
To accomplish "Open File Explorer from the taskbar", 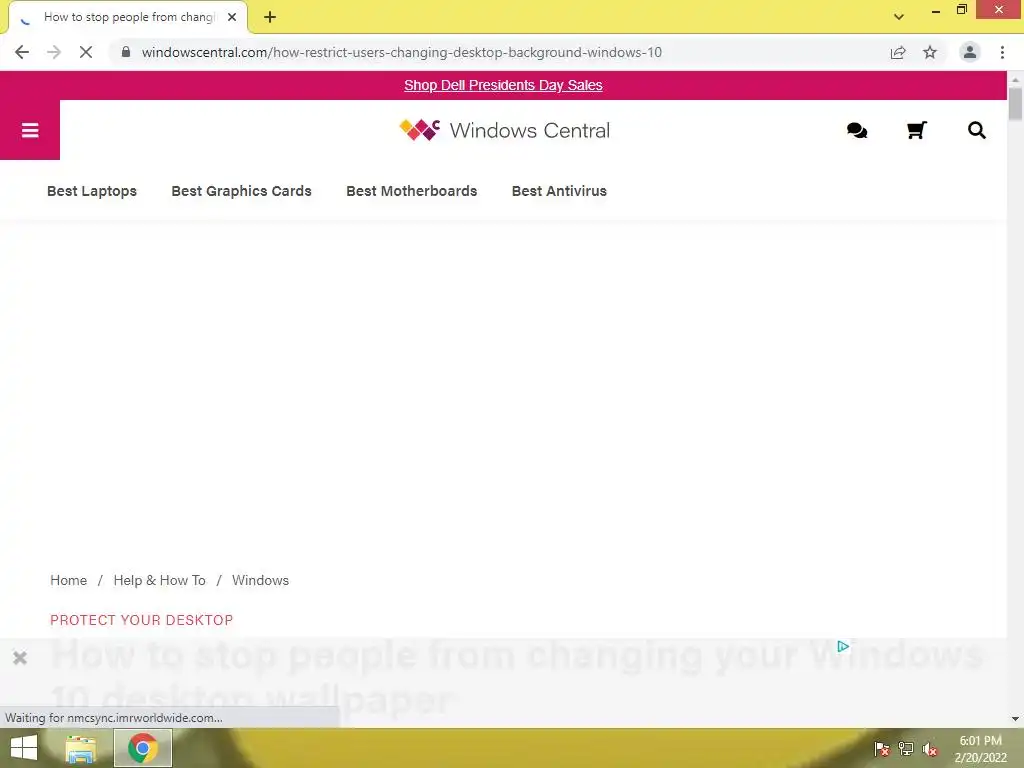I will coord(80,748).
